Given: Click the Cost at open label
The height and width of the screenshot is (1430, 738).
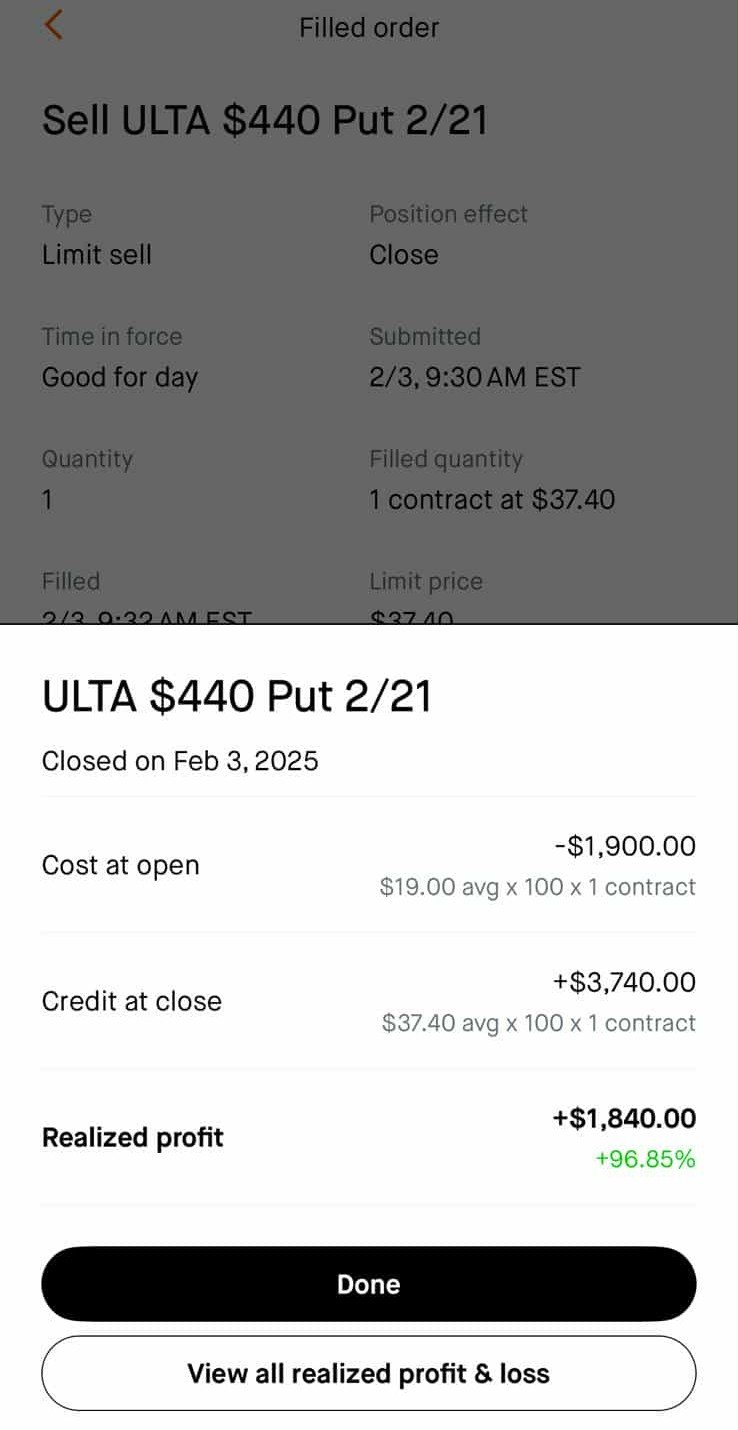Looking at the screenshot, I should 120,865.
